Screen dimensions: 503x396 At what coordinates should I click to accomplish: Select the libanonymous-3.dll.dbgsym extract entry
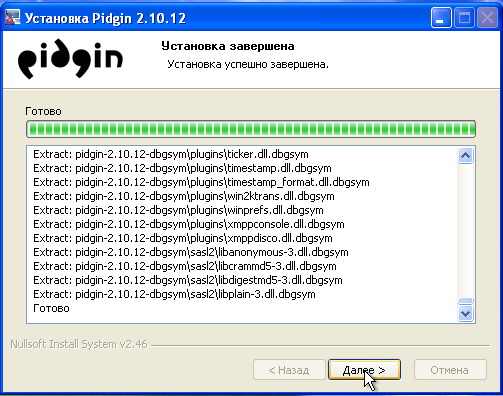pyautogui.click(x=191, y=252)
